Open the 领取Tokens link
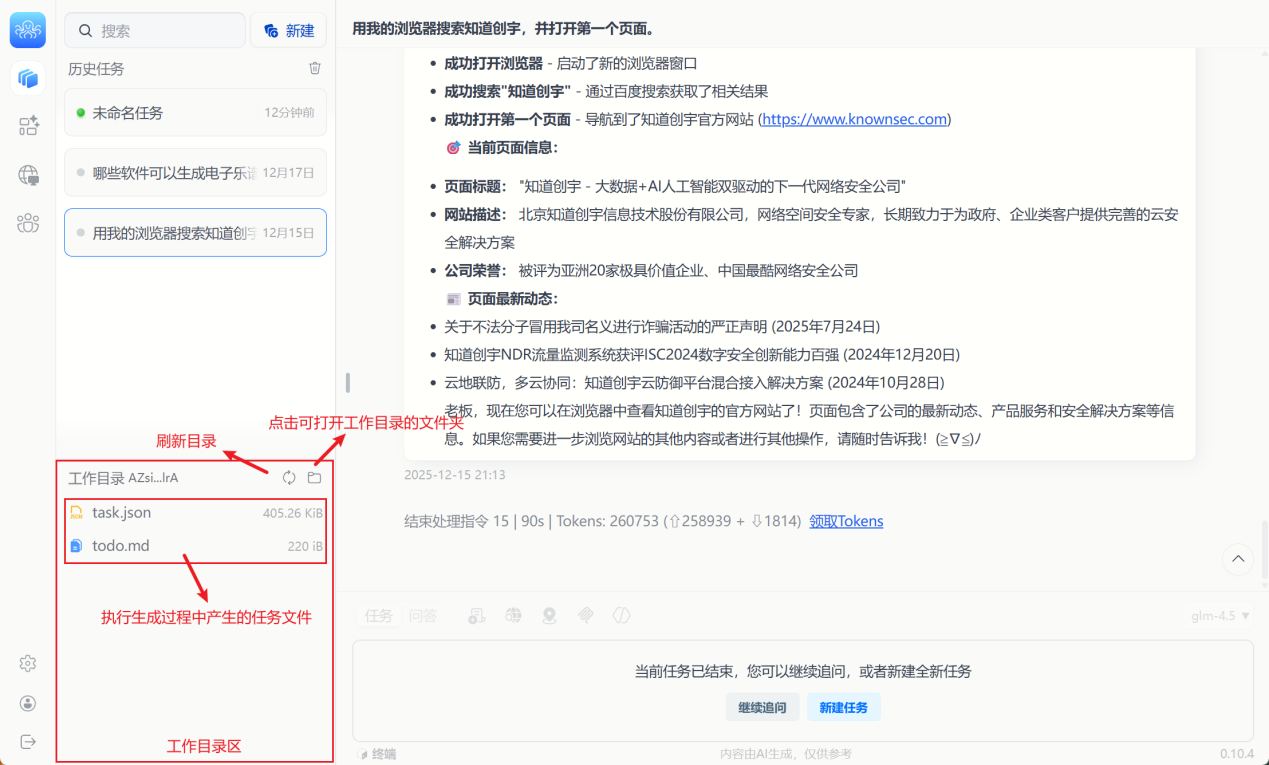This screenshot has width=1269, height=765. (x=846, y=521)
